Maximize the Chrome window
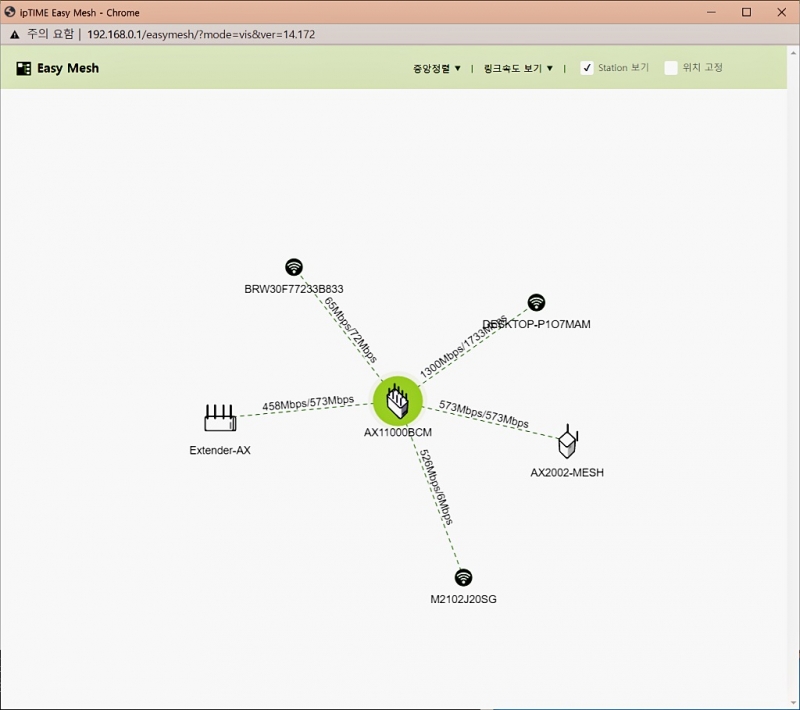This screenshot has height=710, width=800. click(x=746, y=12)
